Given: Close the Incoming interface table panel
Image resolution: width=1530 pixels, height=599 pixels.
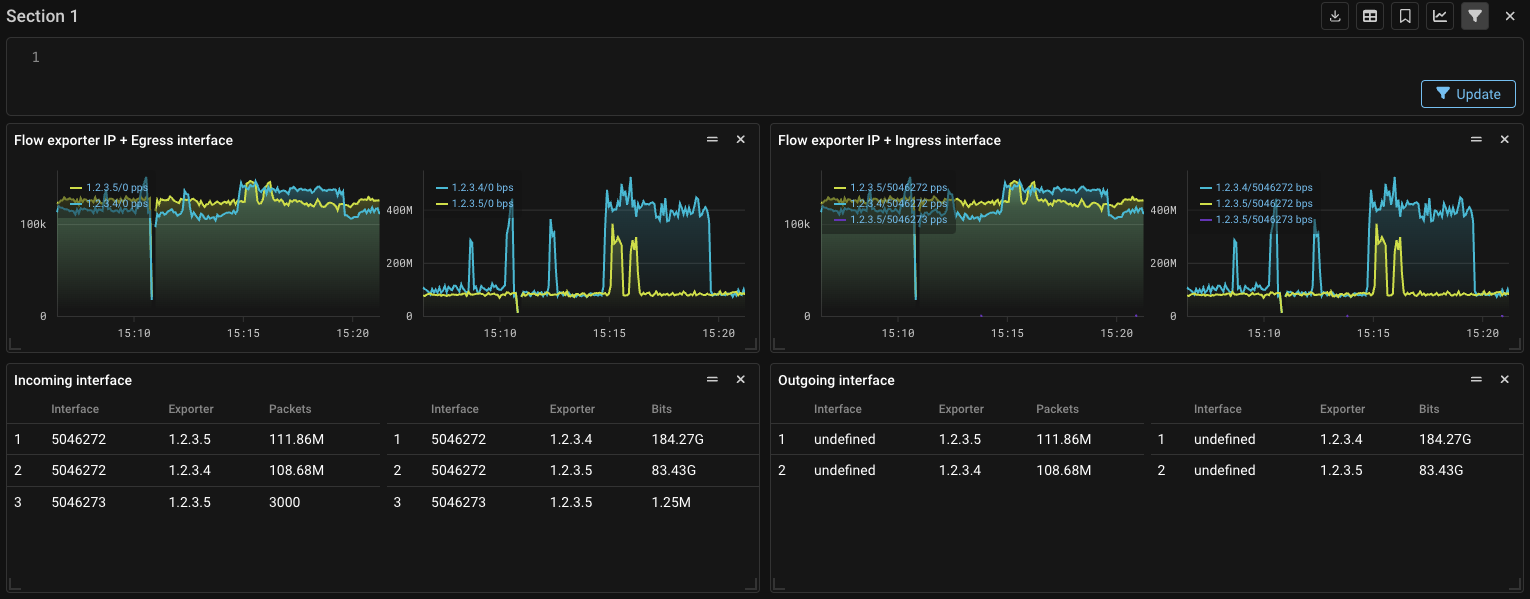Looking at the screenshot, I should pos(741,380).
